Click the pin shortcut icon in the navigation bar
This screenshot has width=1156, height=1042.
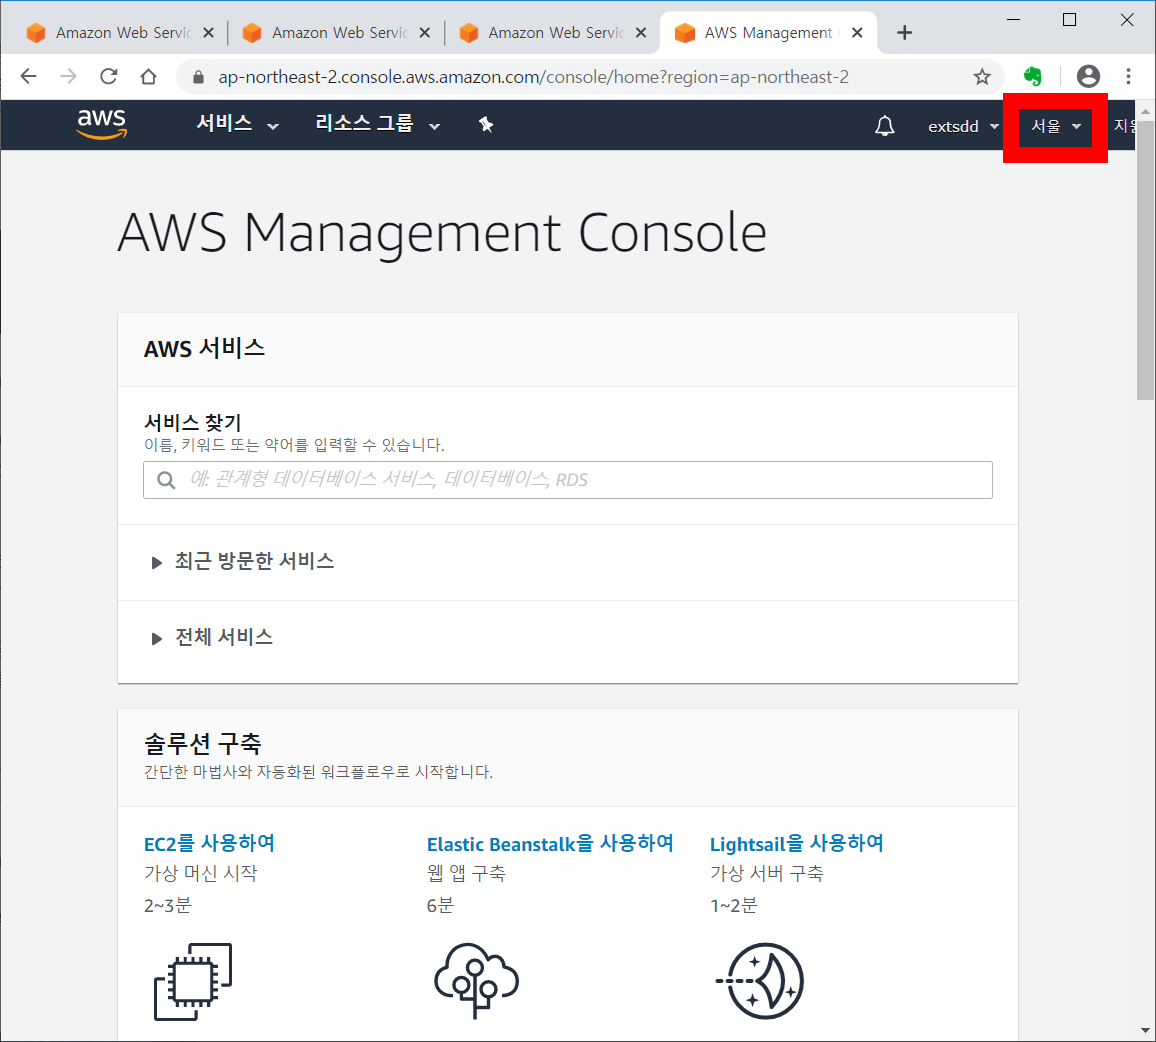pyautogui.click(x=486, y=125)
